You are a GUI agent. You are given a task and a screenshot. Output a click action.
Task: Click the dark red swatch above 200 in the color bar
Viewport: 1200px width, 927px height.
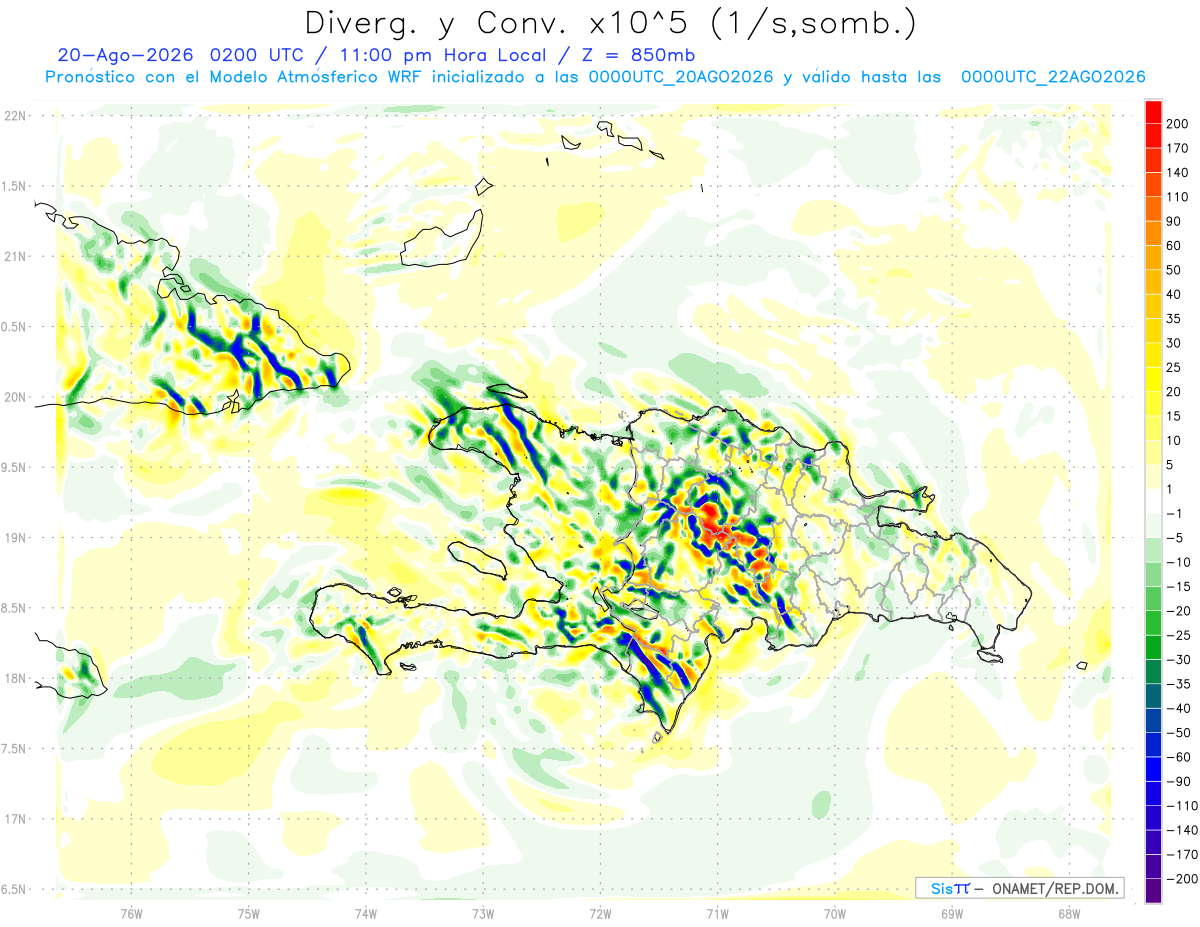pos(1153,111)
